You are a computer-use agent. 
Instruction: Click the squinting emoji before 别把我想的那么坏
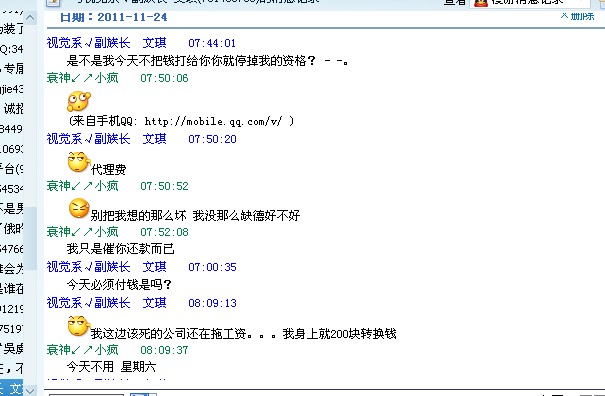(79, 208)
